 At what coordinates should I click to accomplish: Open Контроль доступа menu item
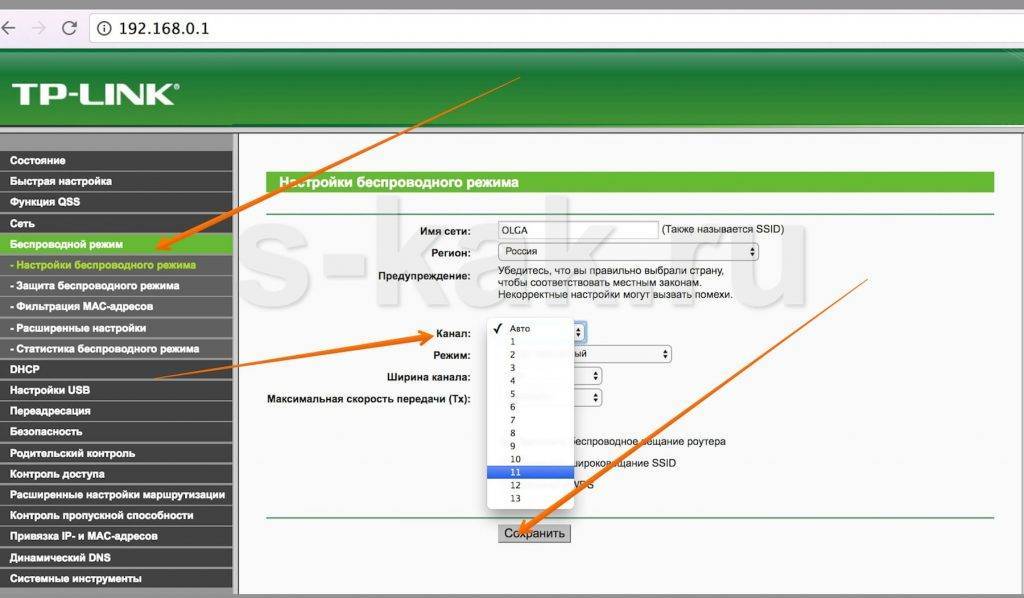(x=116, y=474)
